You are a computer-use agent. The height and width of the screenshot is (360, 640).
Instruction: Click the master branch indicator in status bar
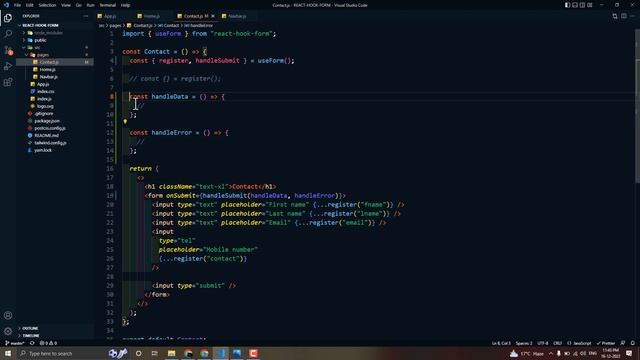[x=15, y=343]
